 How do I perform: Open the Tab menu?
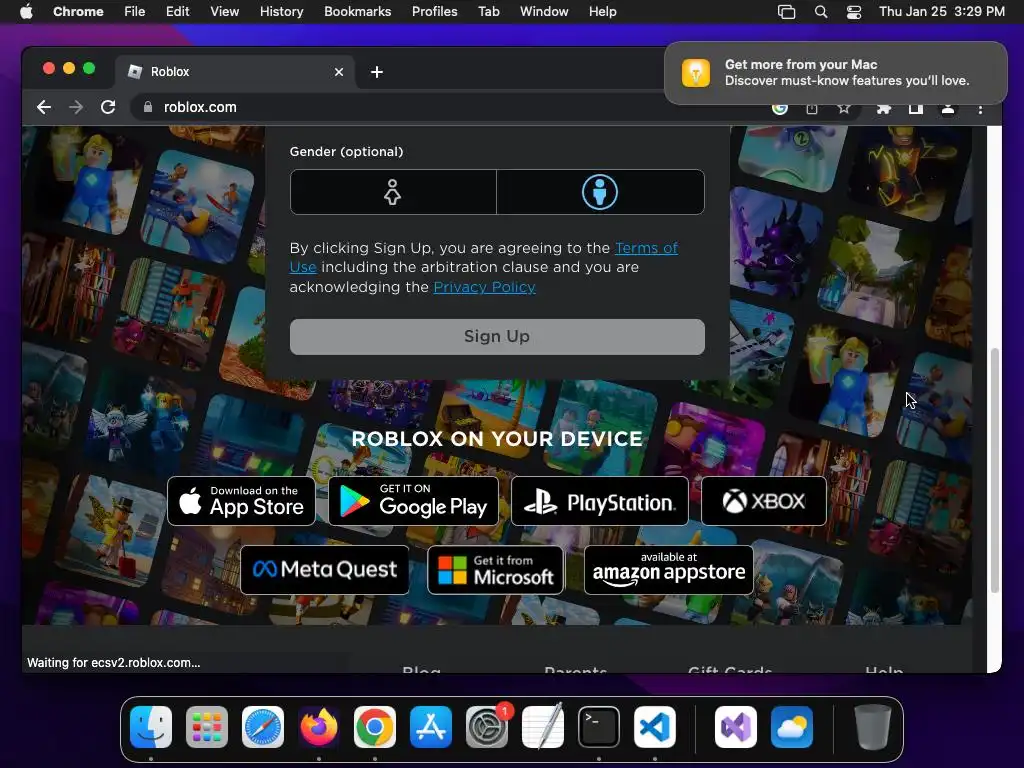click(x=488, y=12)
